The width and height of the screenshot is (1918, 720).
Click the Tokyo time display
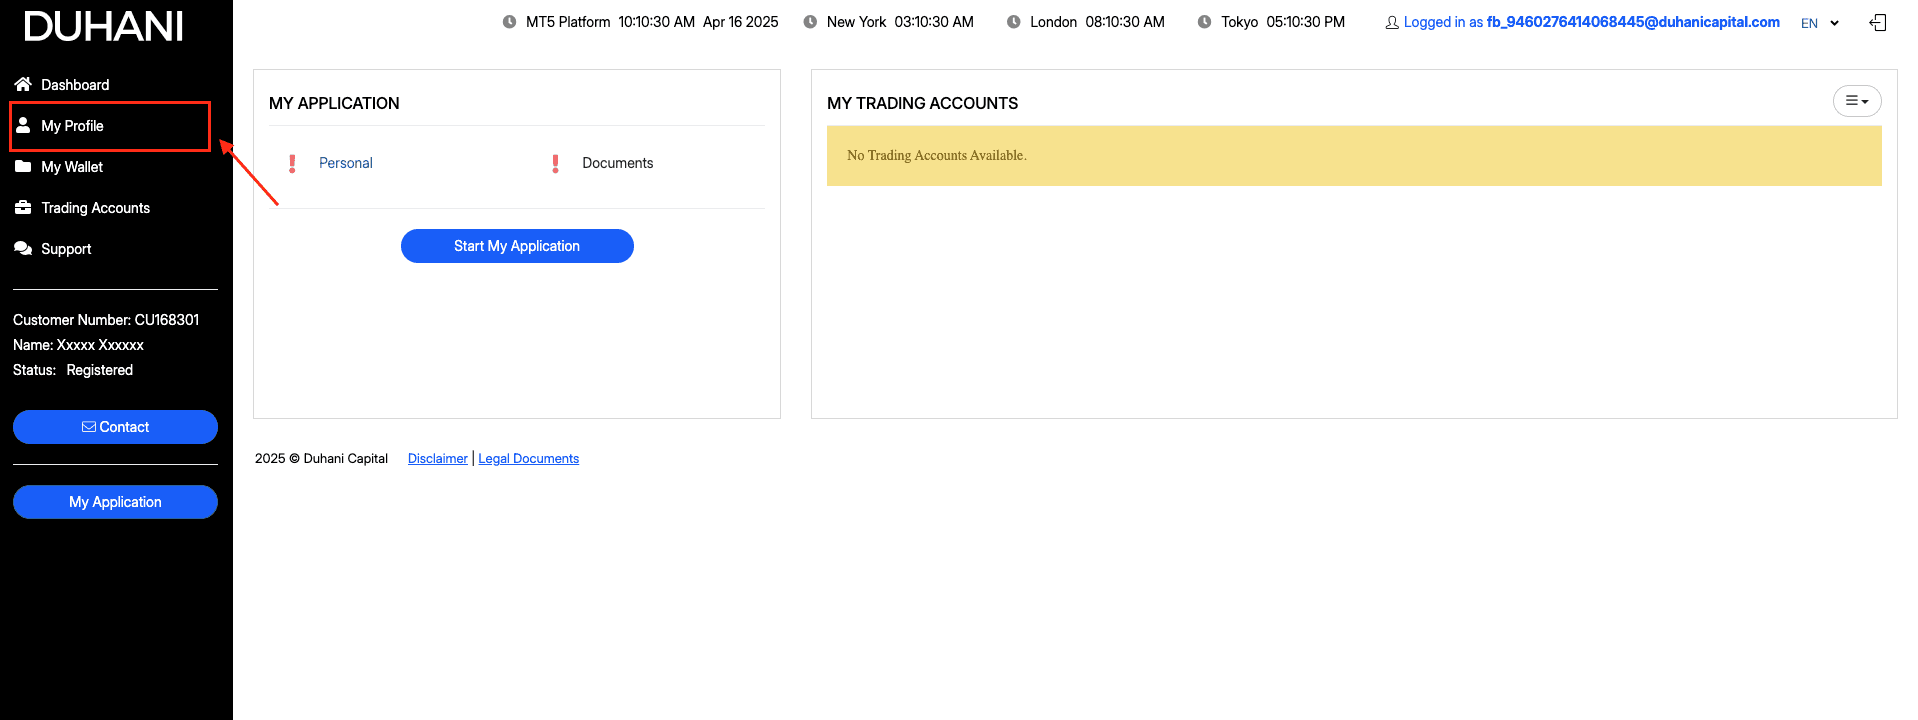click(1306, 22)
